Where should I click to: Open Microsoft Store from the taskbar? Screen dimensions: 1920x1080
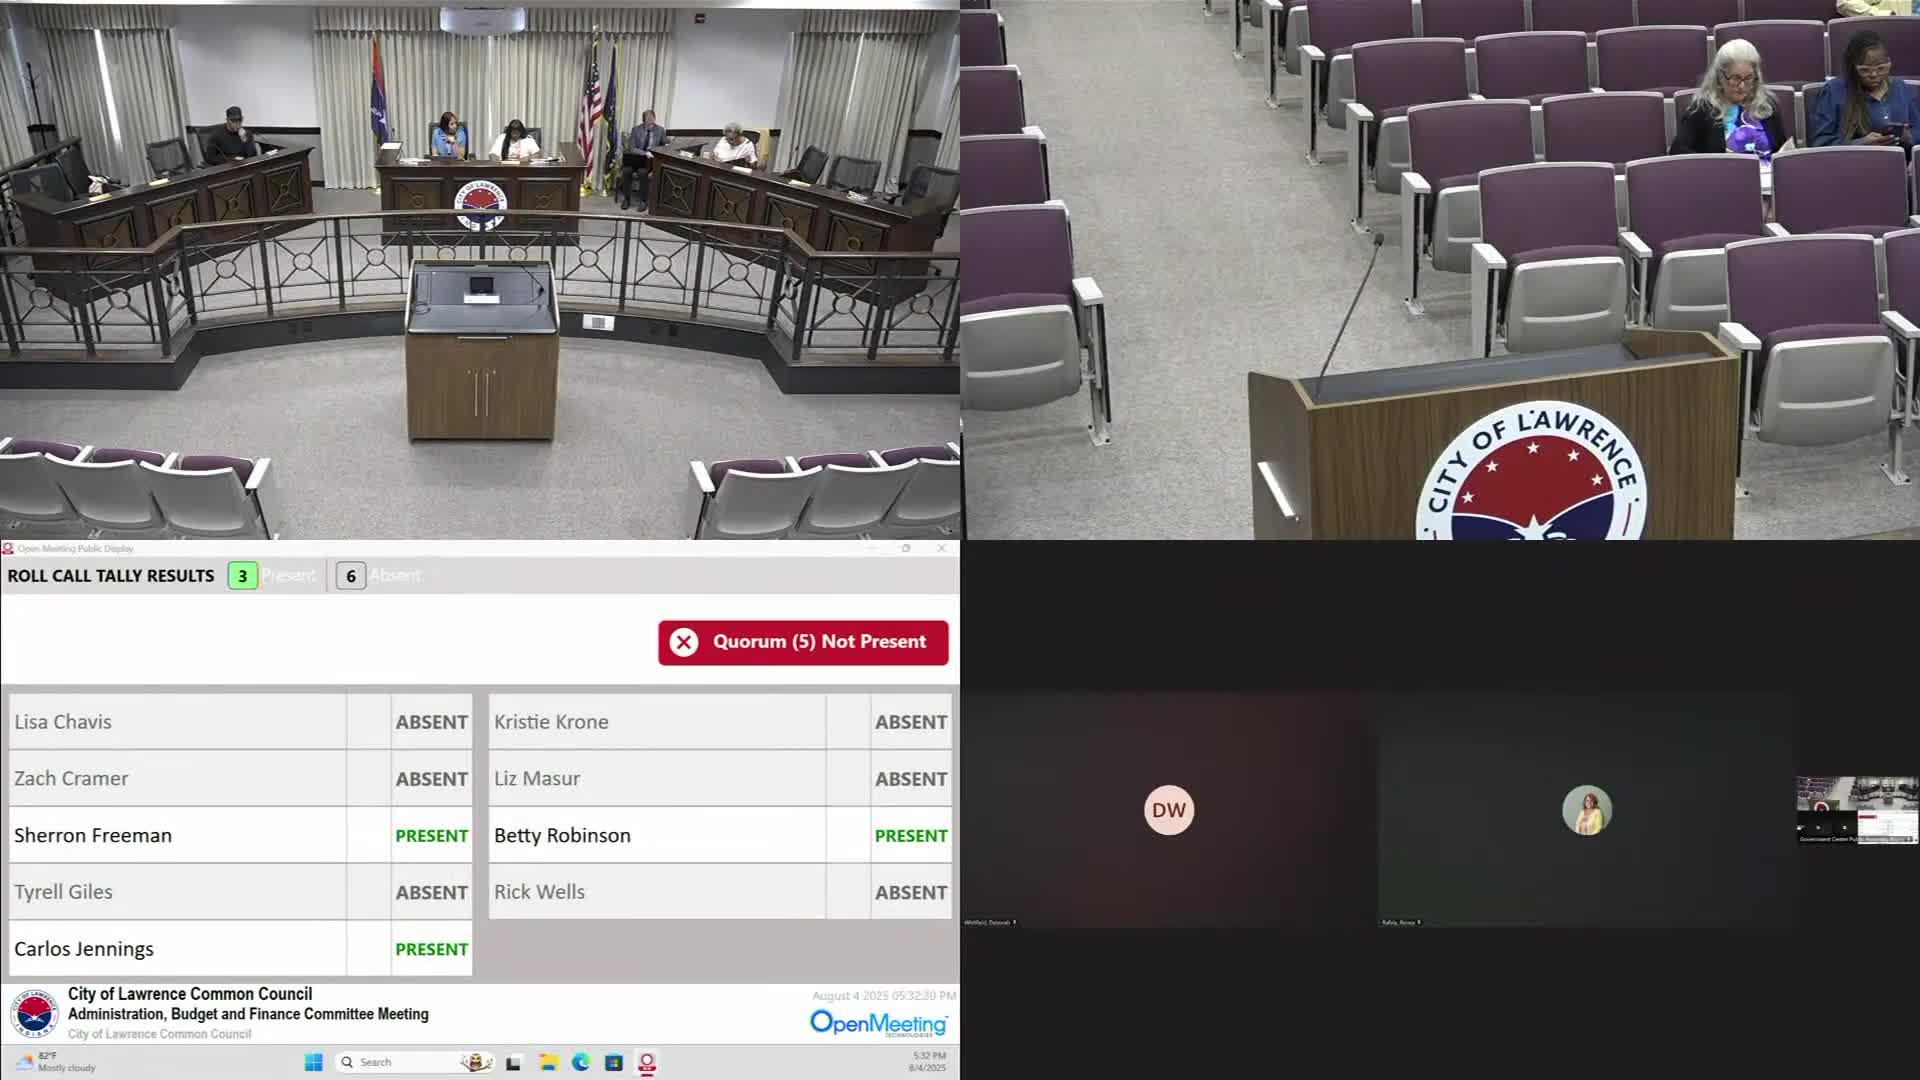point(614,1062)
